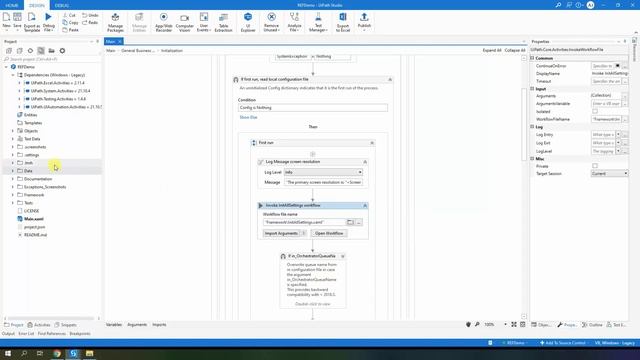Start the Table Extraction tool
The width and height of the screenshot is (640, 360).
[223, 21]
